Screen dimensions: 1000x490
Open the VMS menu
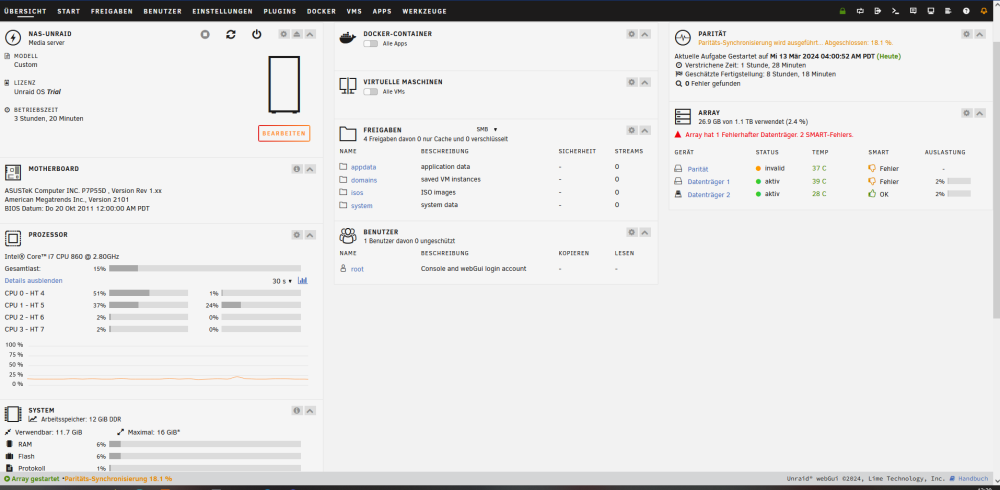pos(354,11)
